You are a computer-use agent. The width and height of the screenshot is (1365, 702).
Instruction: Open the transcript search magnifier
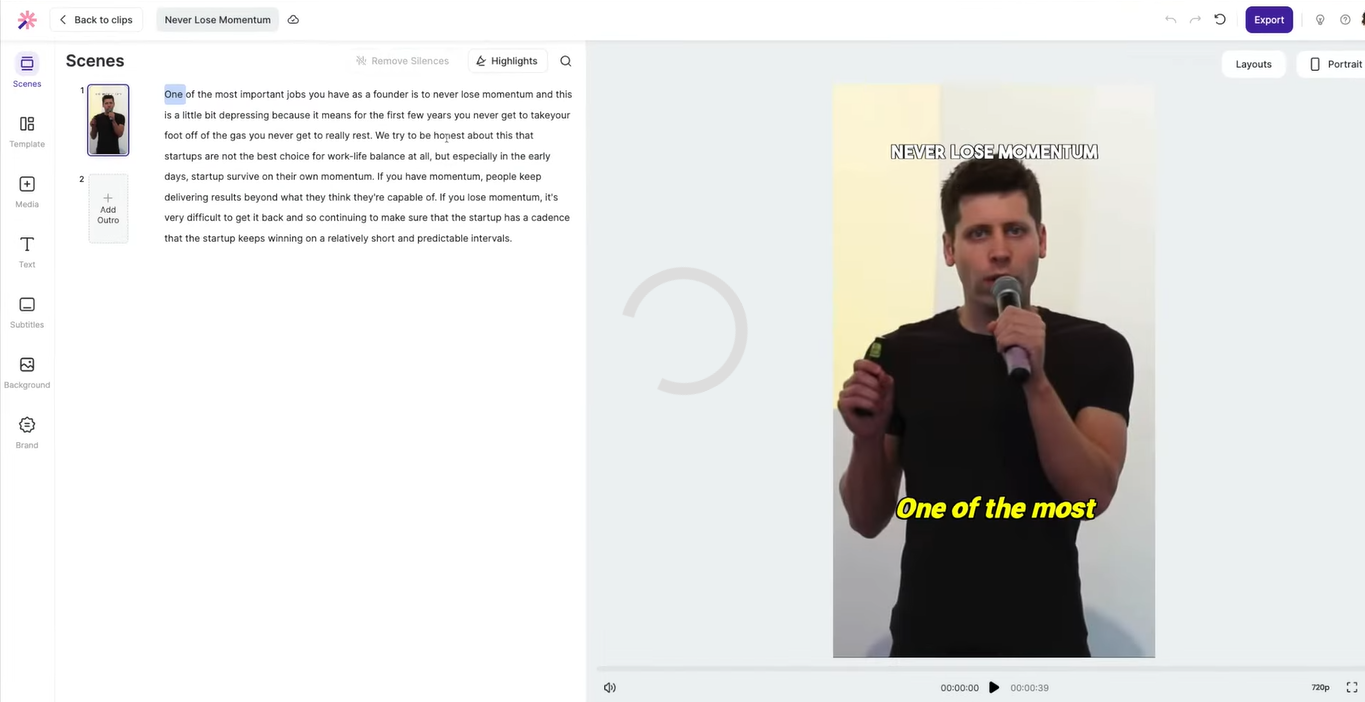(x=565, y=60)
